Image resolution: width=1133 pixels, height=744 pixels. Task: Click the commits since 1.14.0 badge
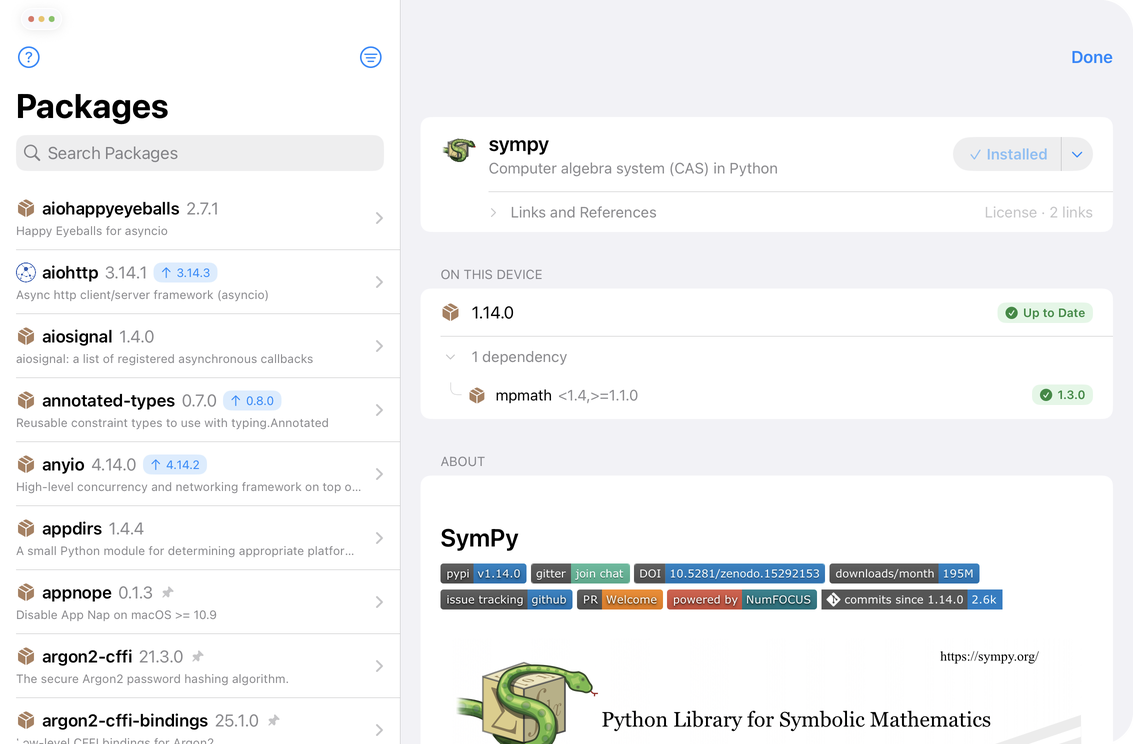point(912,600)
